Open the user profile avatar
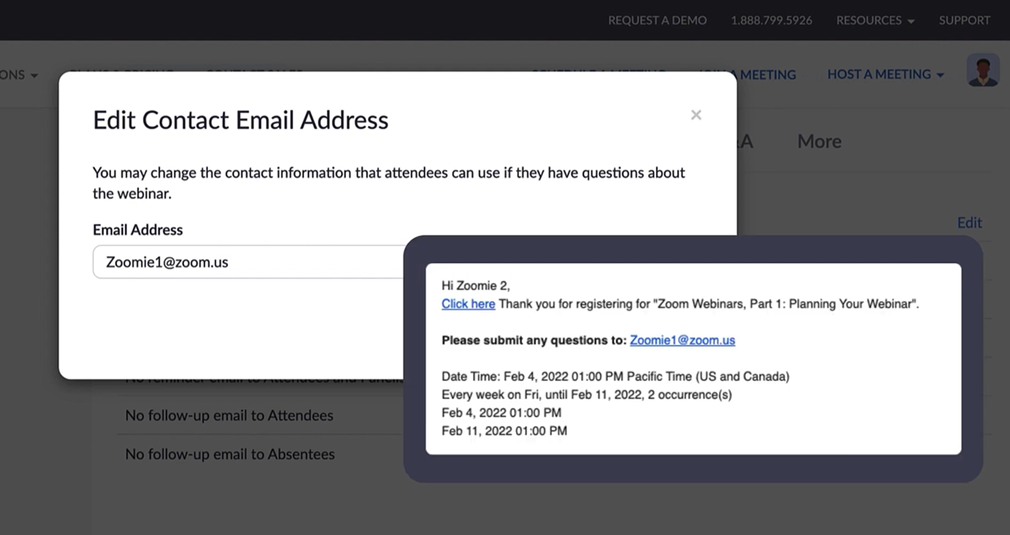 coord(983,71)
